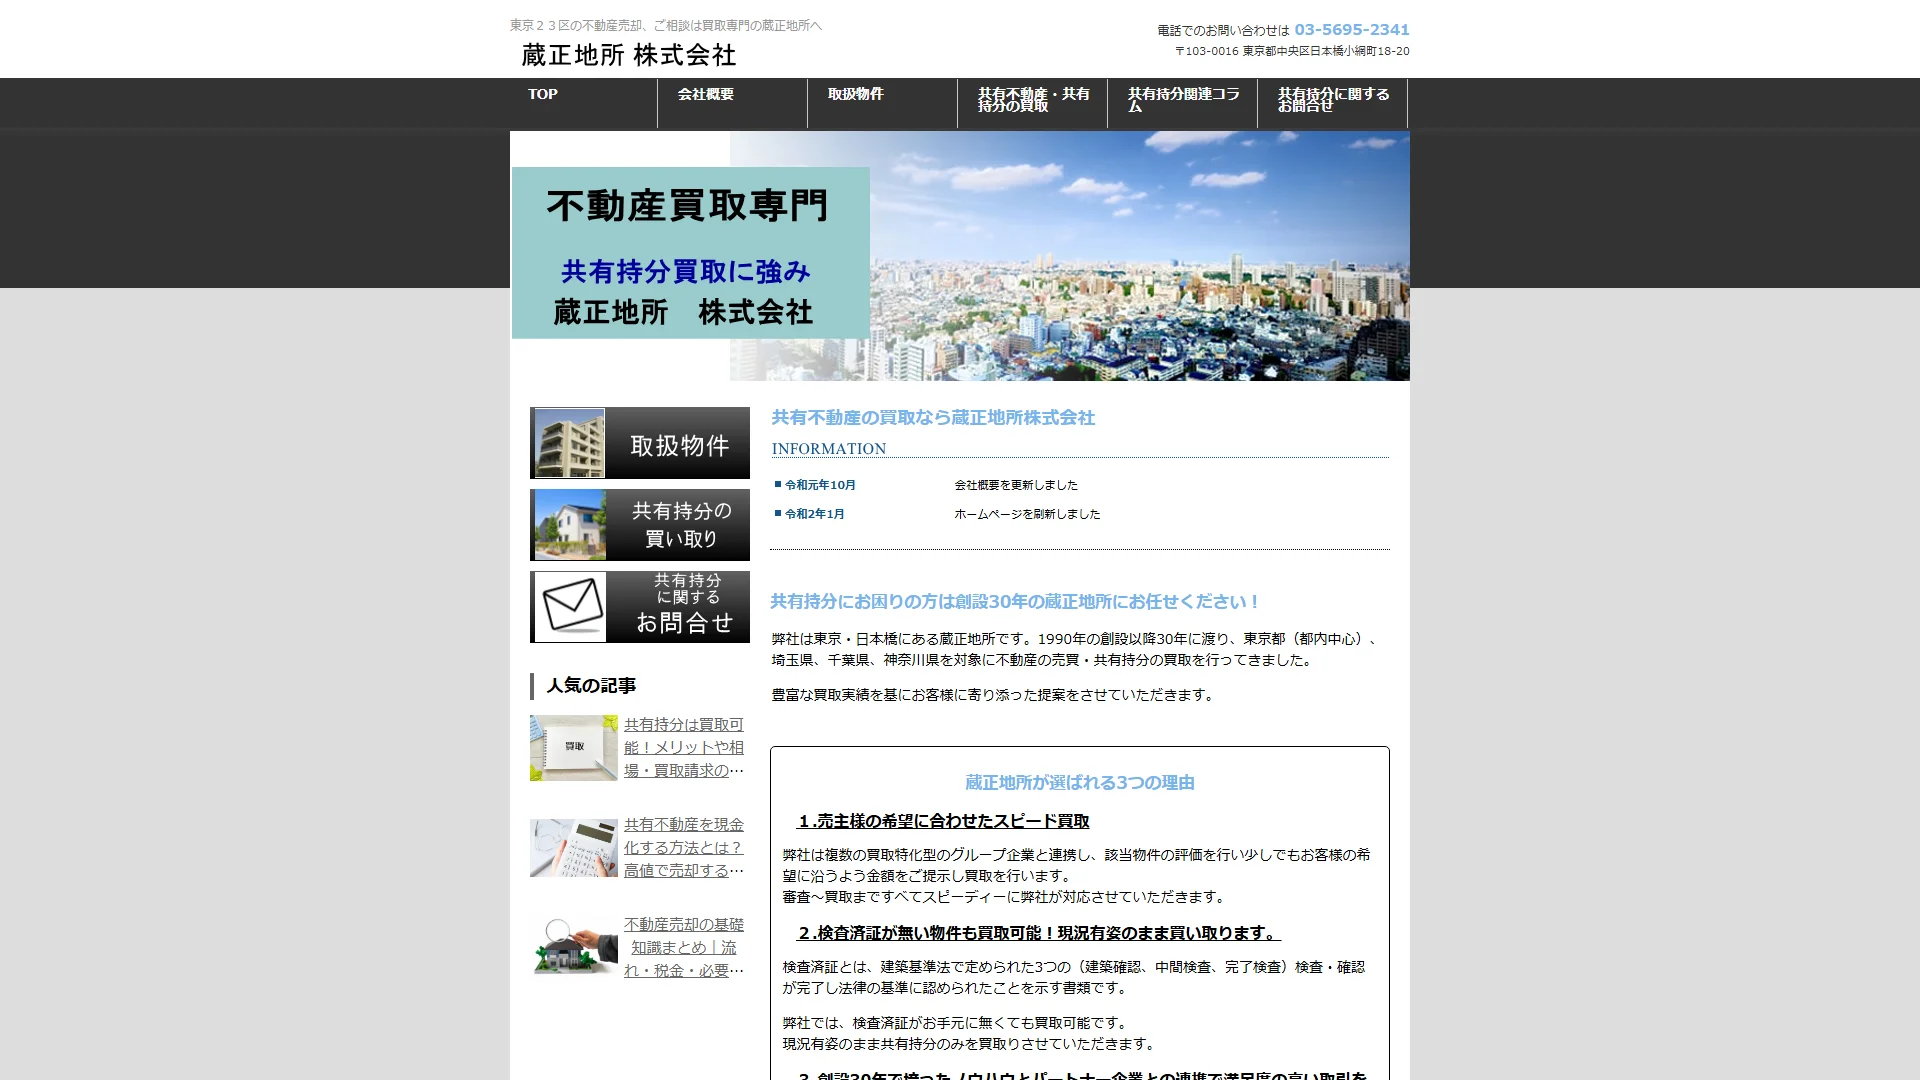
Task: Click heading １.売主様の希望に合わせたスピード買取
Action: coord(943,821)
